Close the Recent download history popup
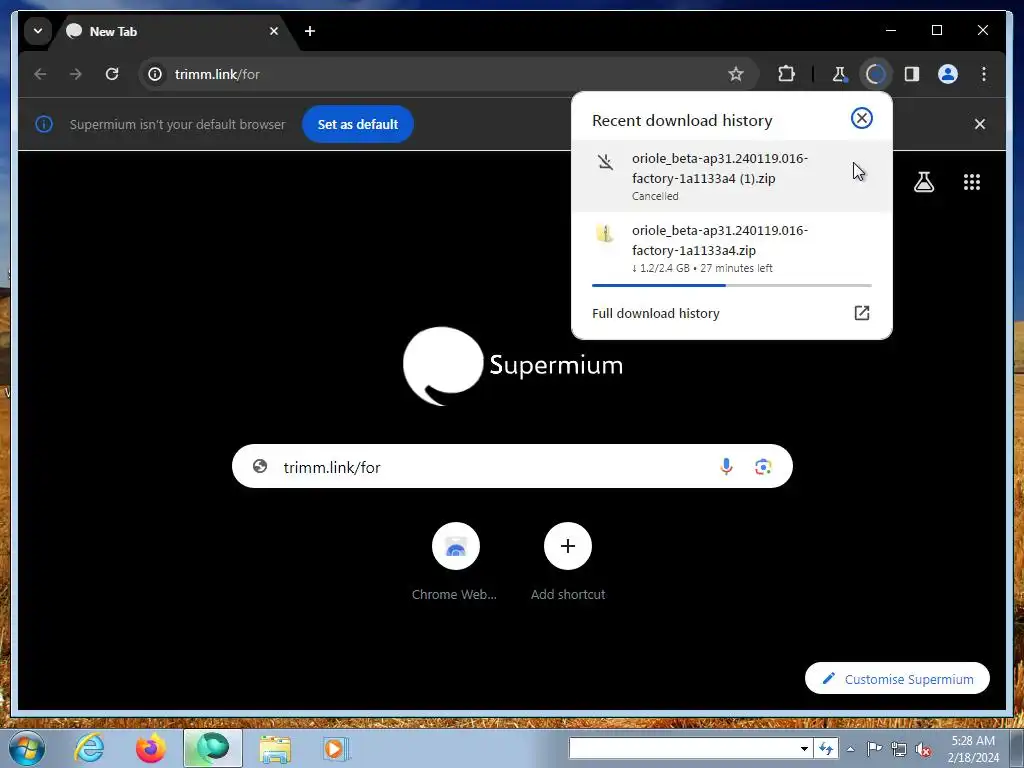Image resolution: width=1024 pixels, height=768 pixels. 862,118
